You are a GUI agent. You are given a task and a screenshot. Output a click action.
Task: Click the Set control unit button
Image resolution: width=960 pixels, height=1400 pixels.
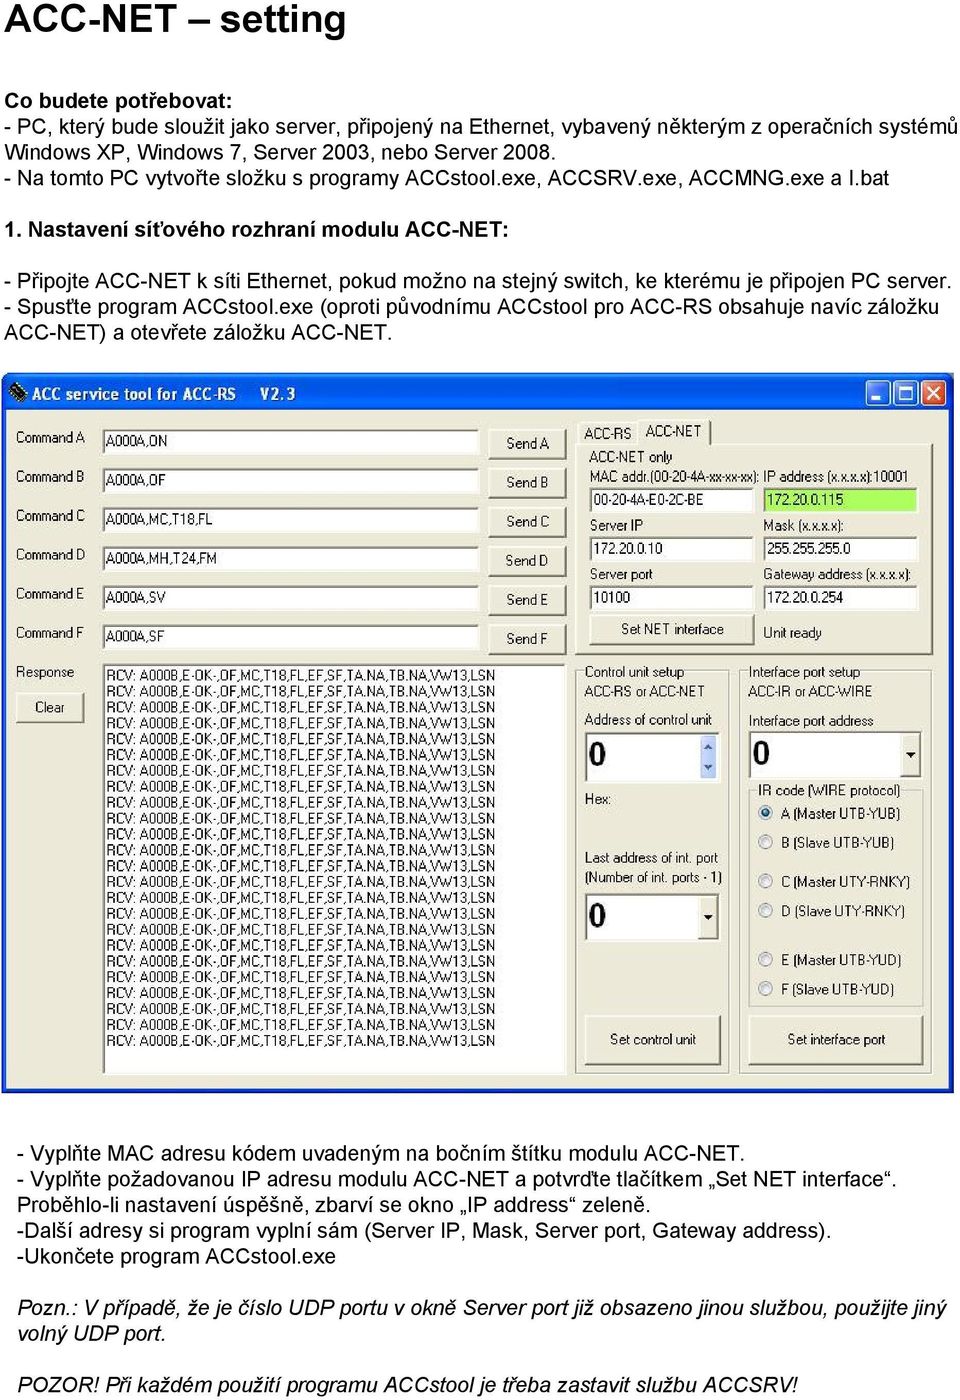point(653,1040)
